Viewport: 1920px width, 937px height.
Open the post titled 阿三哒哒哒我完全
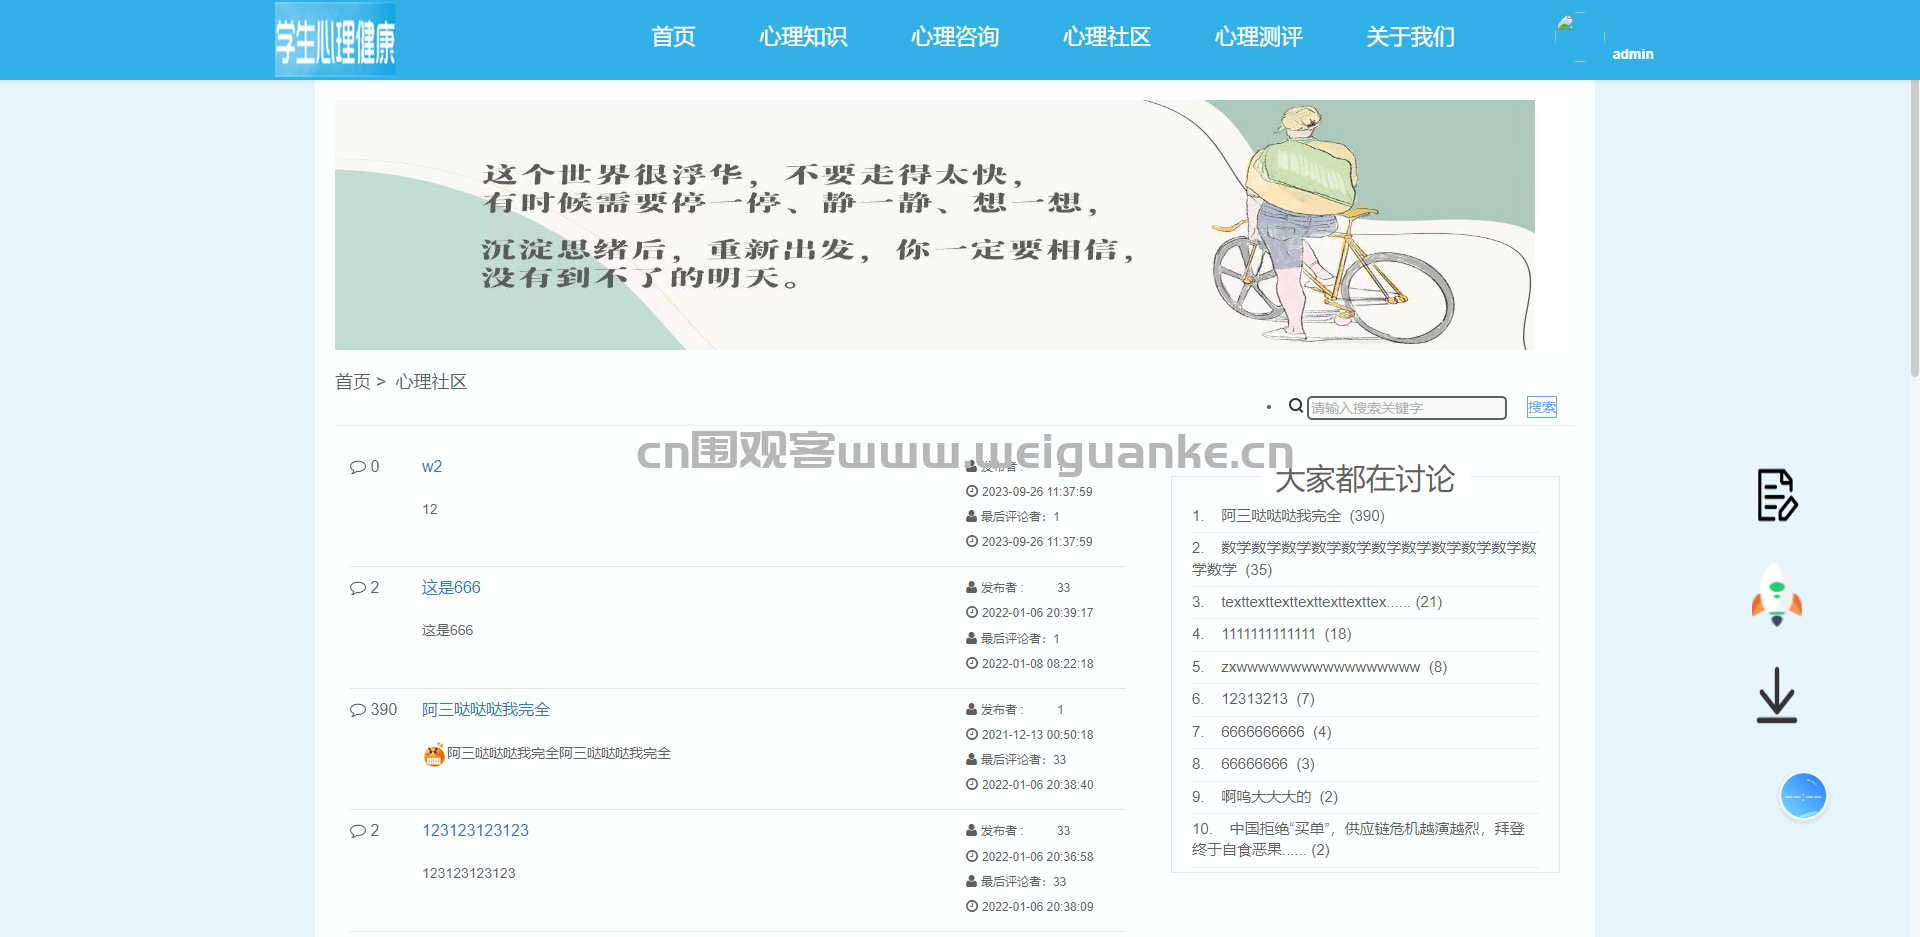tap(486, 710)
